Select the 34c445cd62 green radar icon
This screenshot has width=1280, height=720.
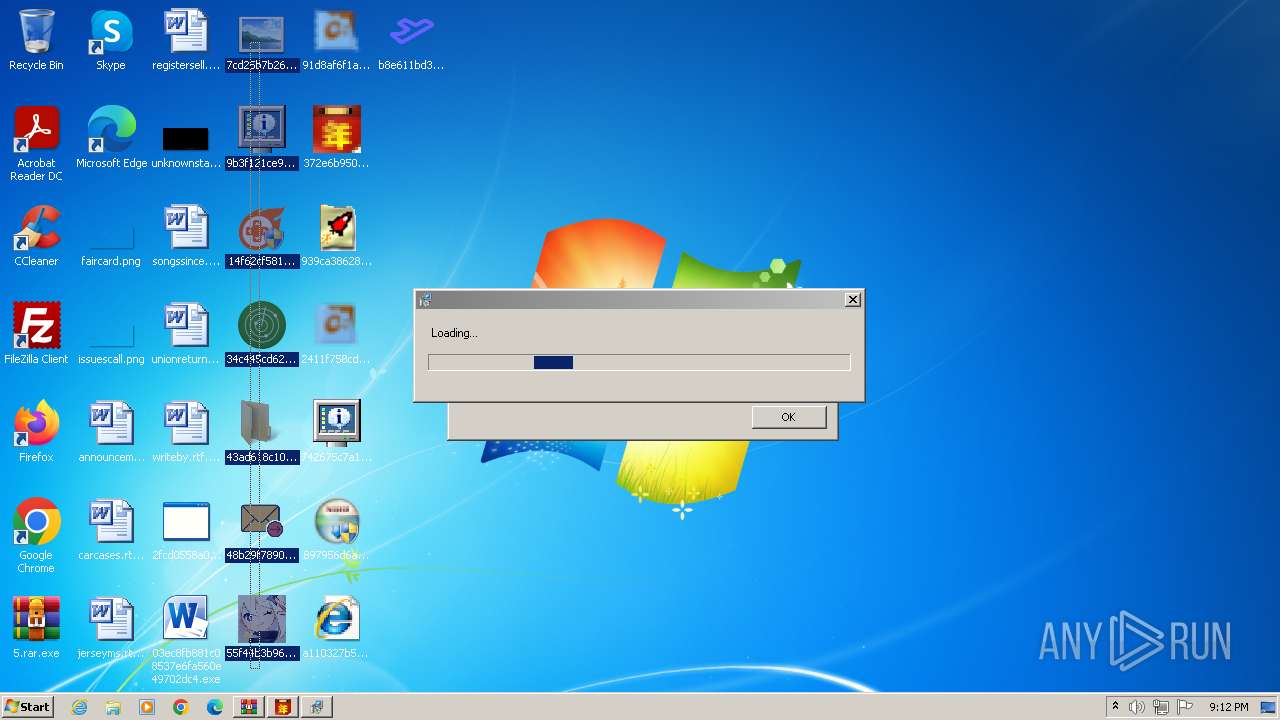point(261,334)
